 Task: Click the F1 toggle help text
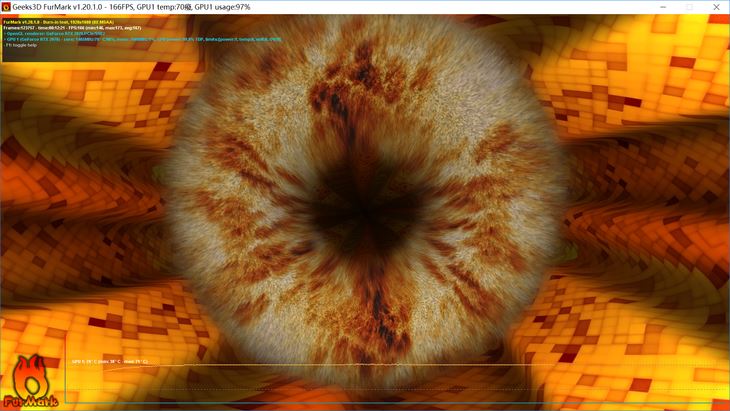coord(21,45)
